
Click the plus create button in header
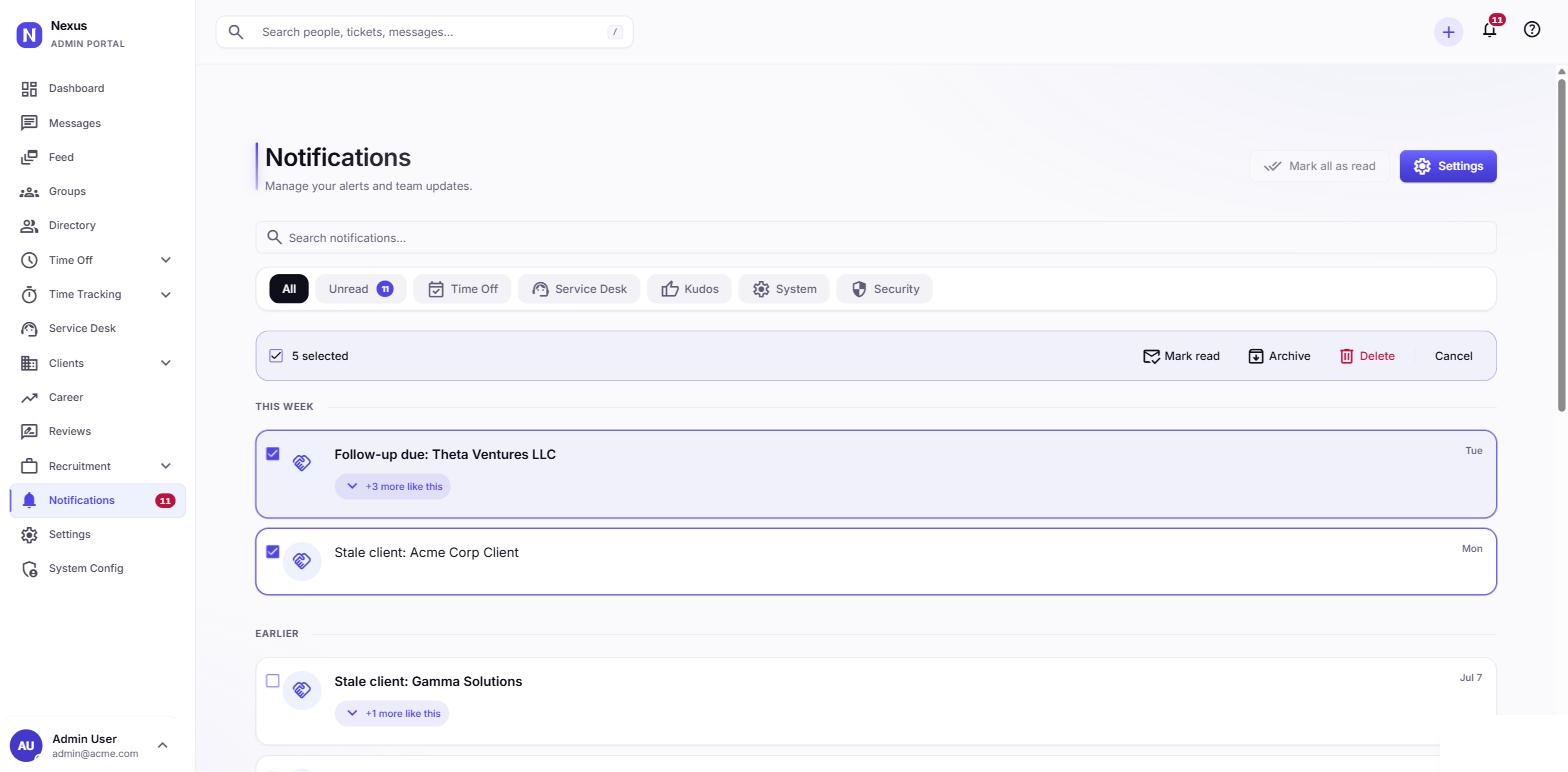coord(1448,32)
